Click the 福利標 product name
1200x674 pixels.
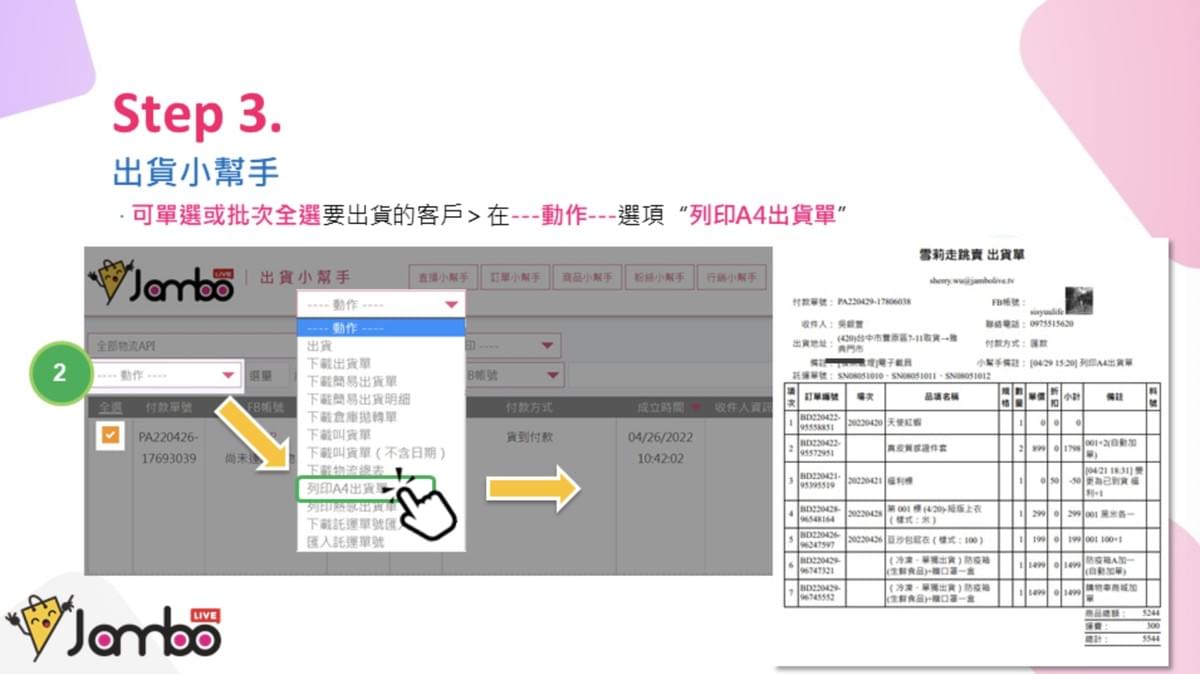coord(902,479)
